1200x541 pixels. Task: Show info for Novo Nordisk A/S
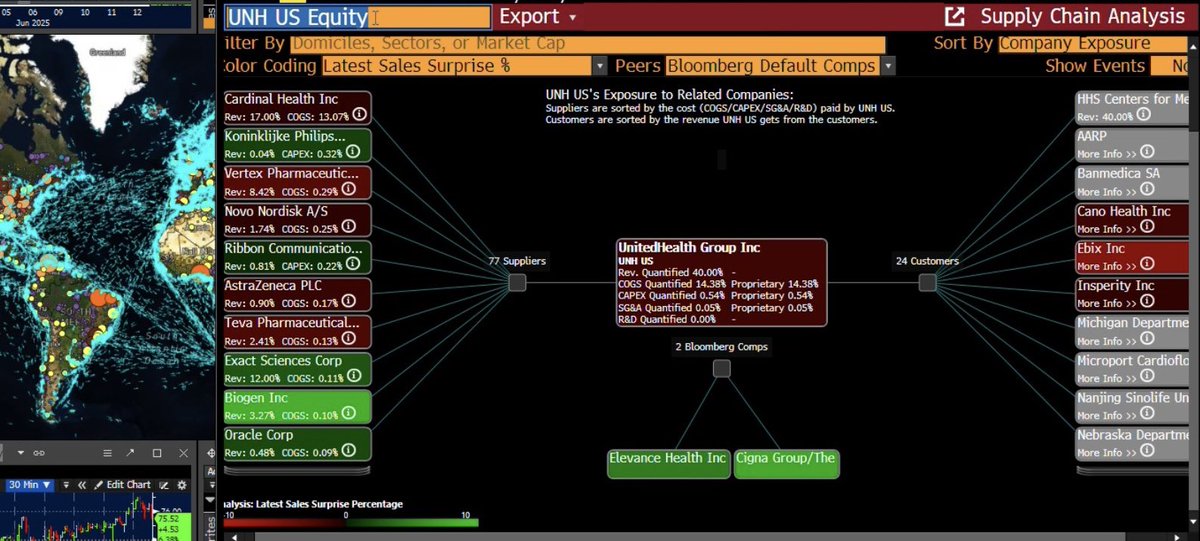pyautogui.click(x=347, y=228)
